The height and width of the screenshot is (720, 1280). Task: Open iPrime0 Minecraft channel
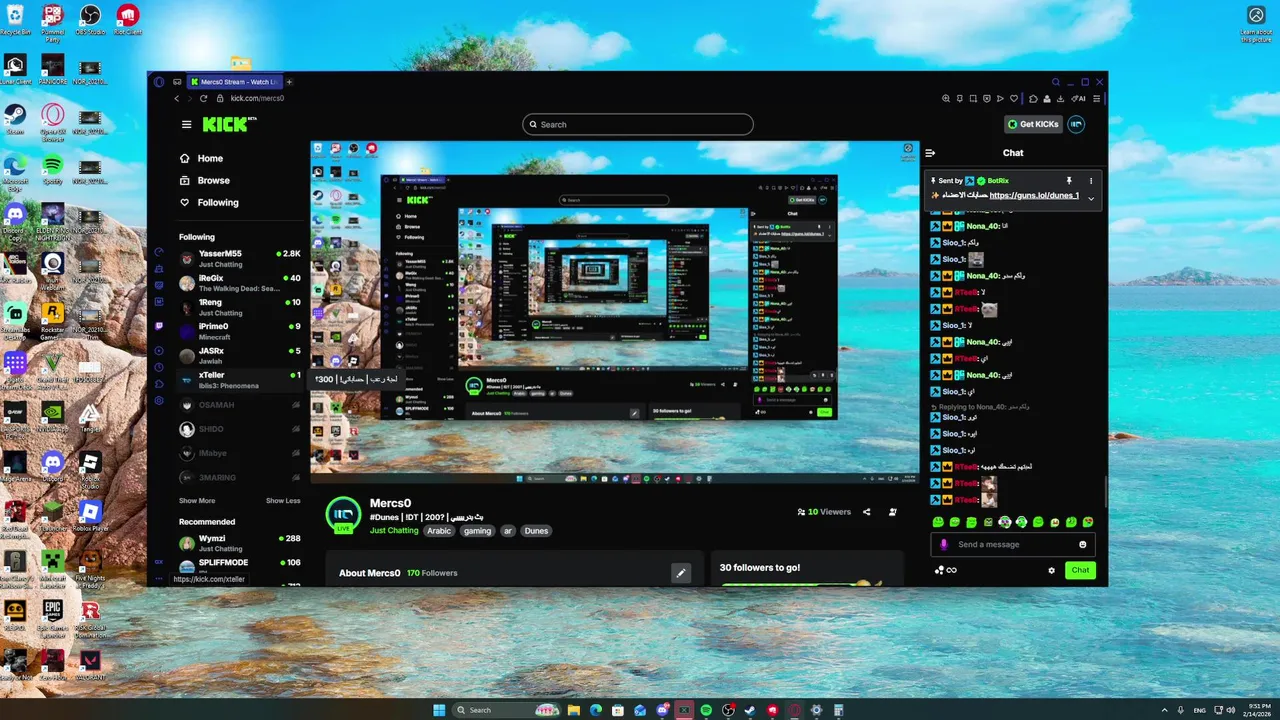240,331
